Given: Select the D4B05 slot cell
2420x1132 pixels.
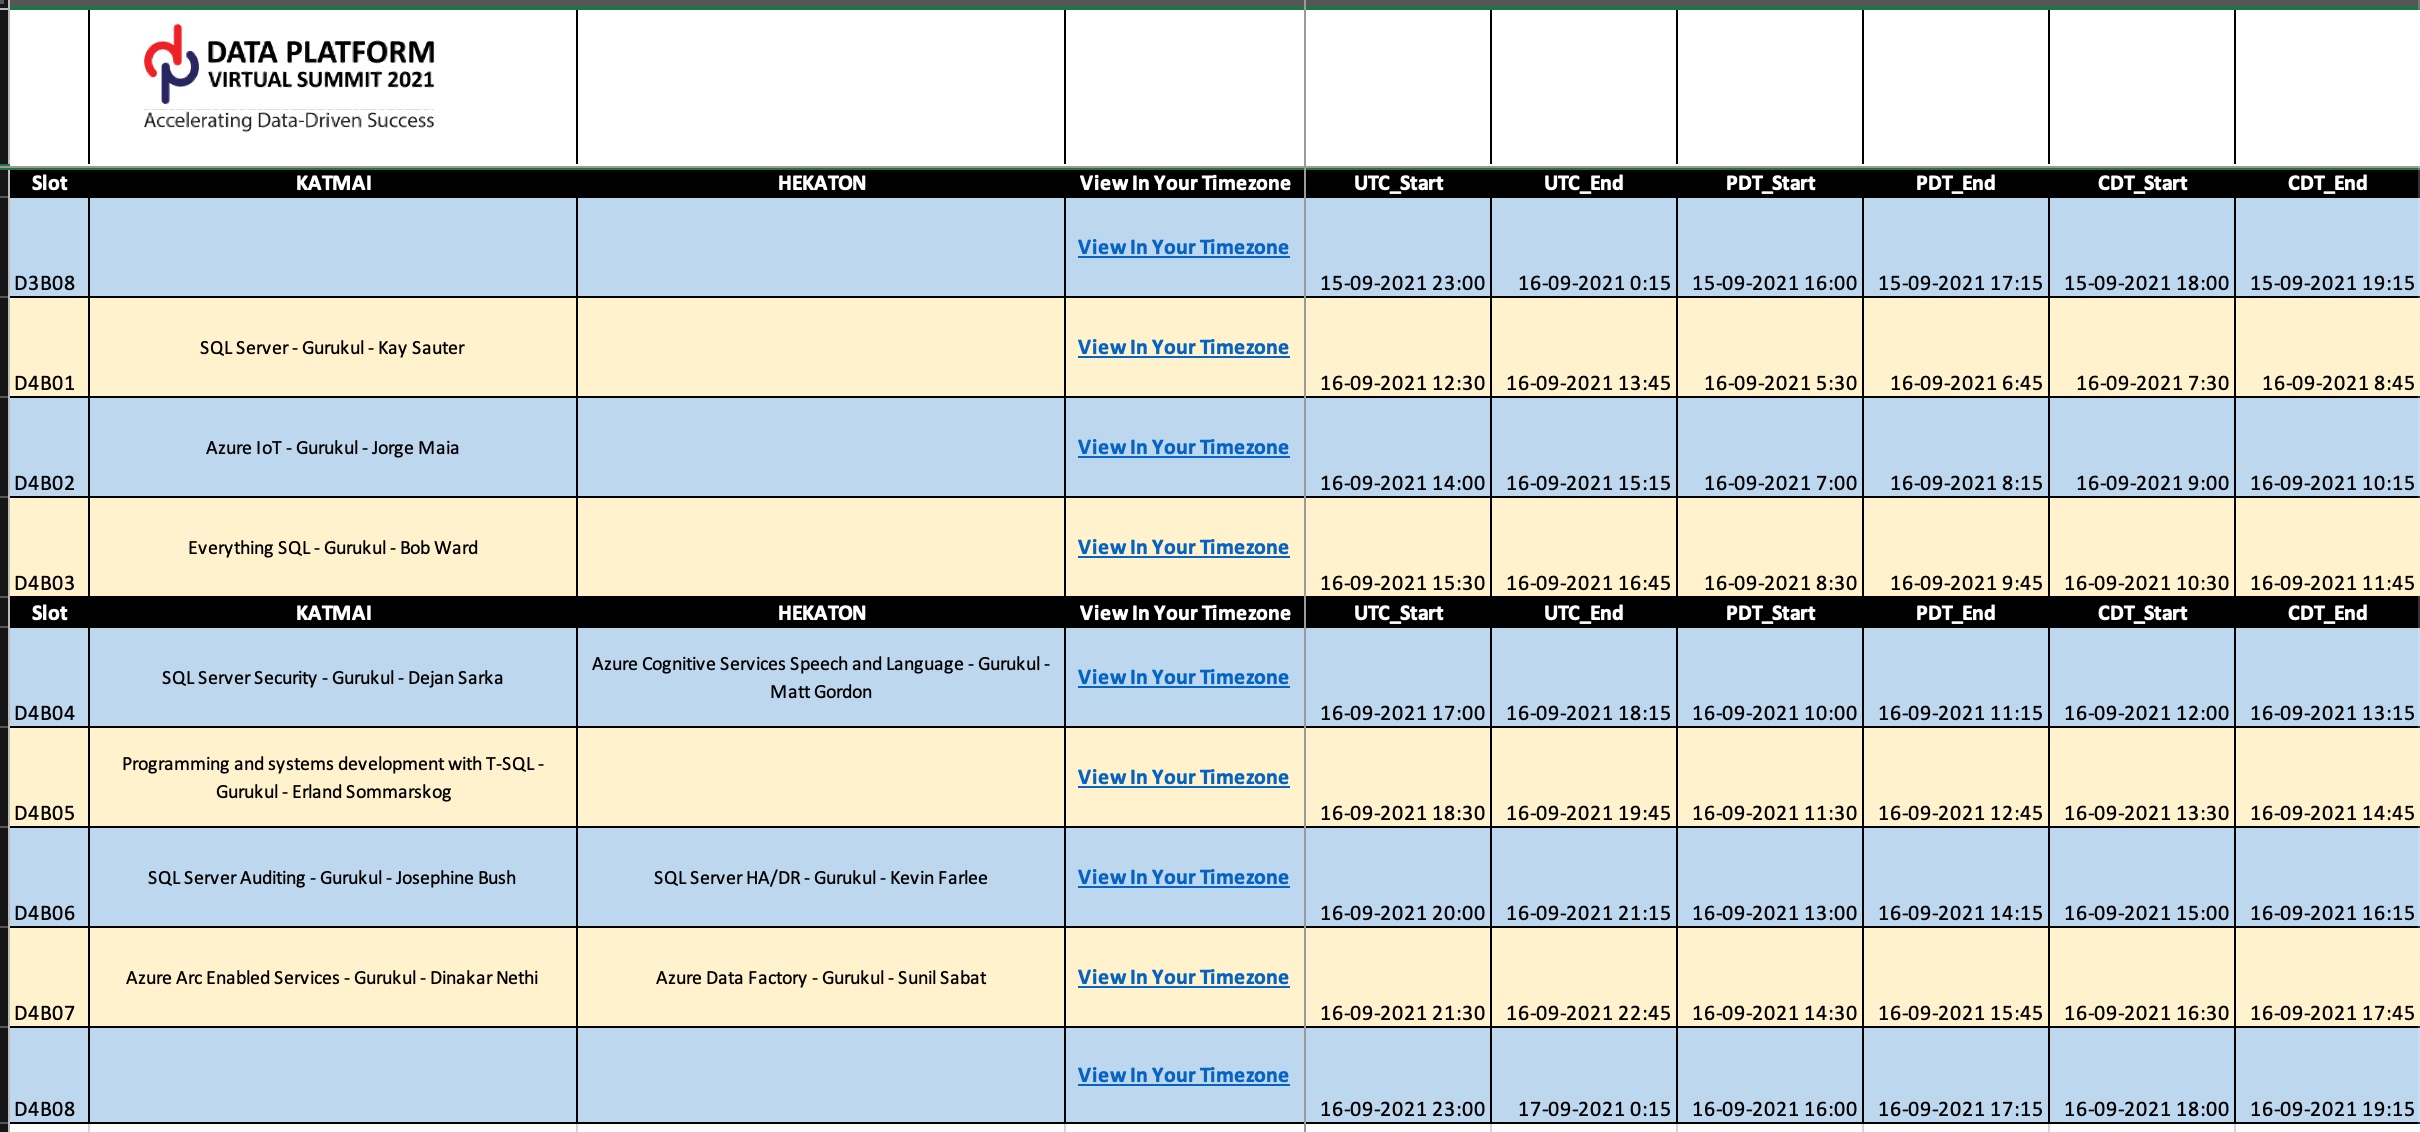Looking at the screenshot, I should pos(49,777).
